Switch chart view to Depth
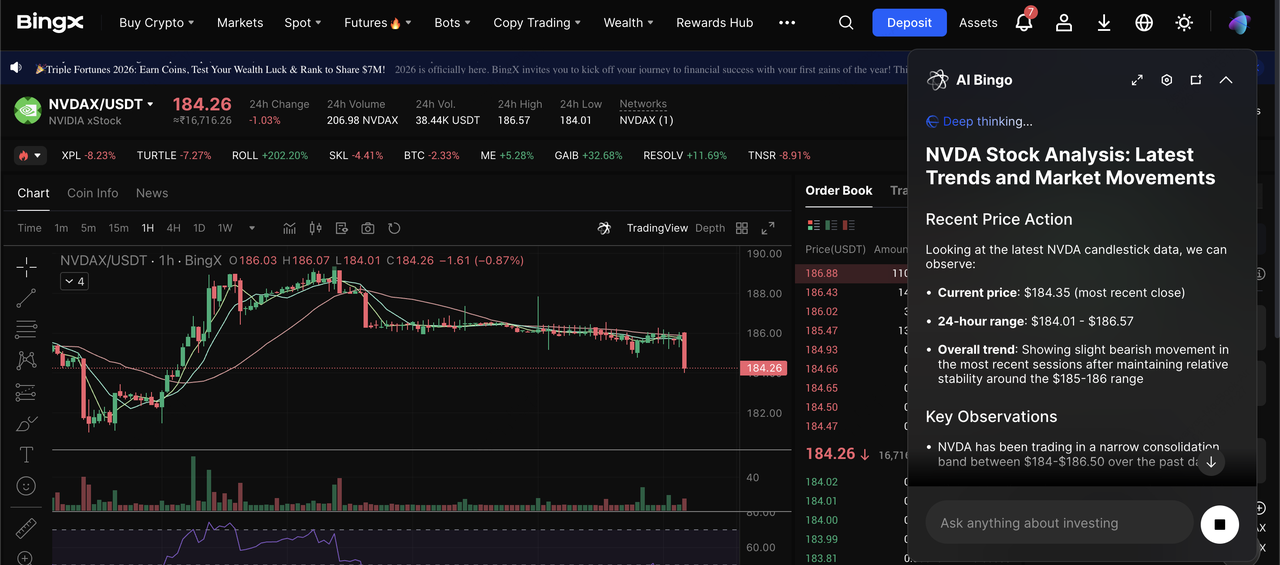 click(710, 228)
